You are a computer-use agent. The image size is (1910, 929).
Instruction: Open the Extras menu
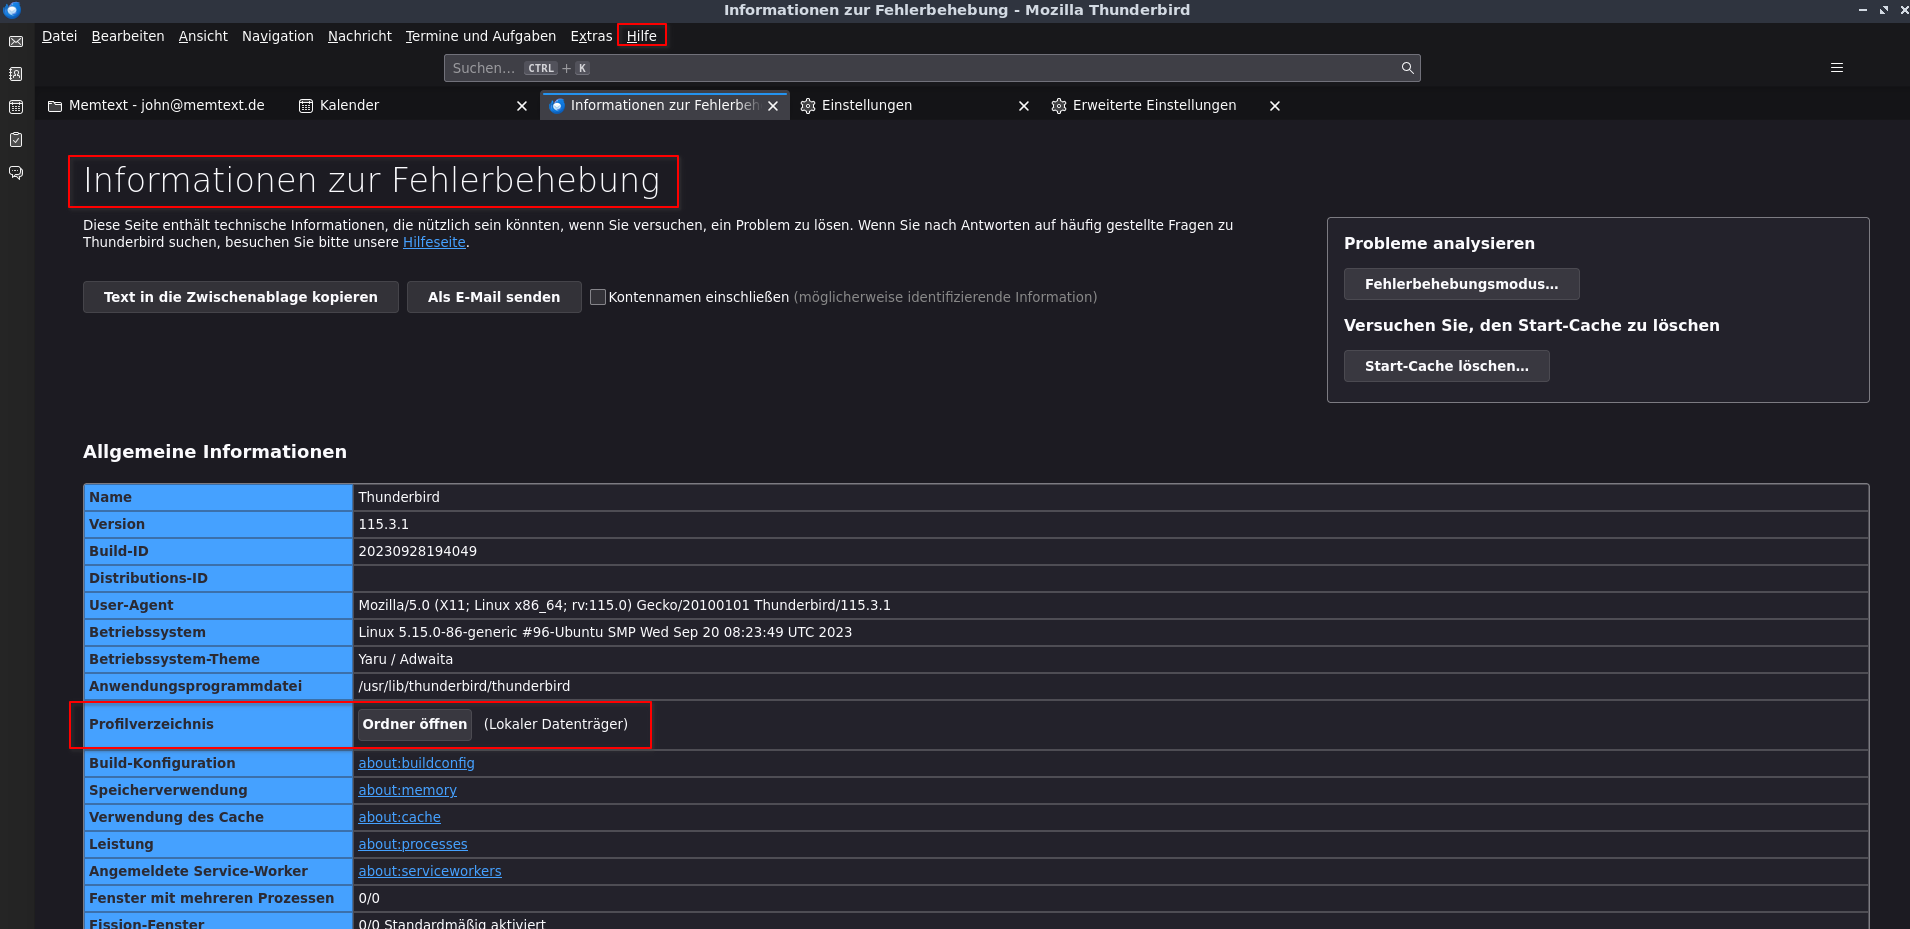[x=591, y=36]
